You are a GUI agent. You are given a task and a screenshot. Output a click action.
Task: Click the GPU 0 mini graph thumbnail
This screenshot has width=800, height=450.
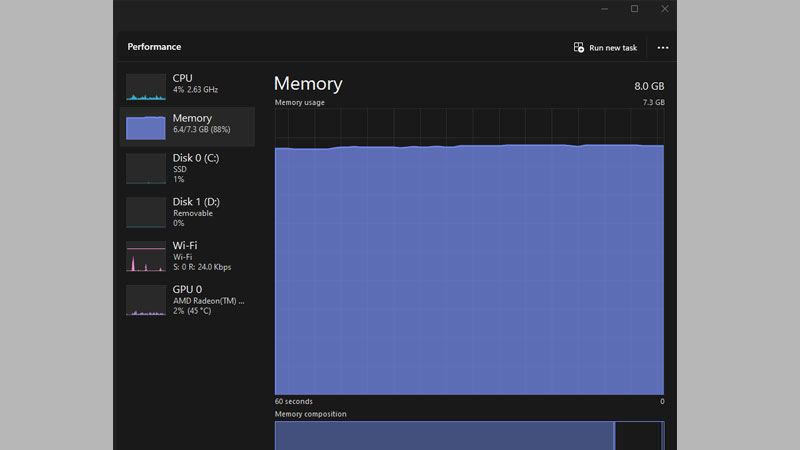(x=146, y=300)
